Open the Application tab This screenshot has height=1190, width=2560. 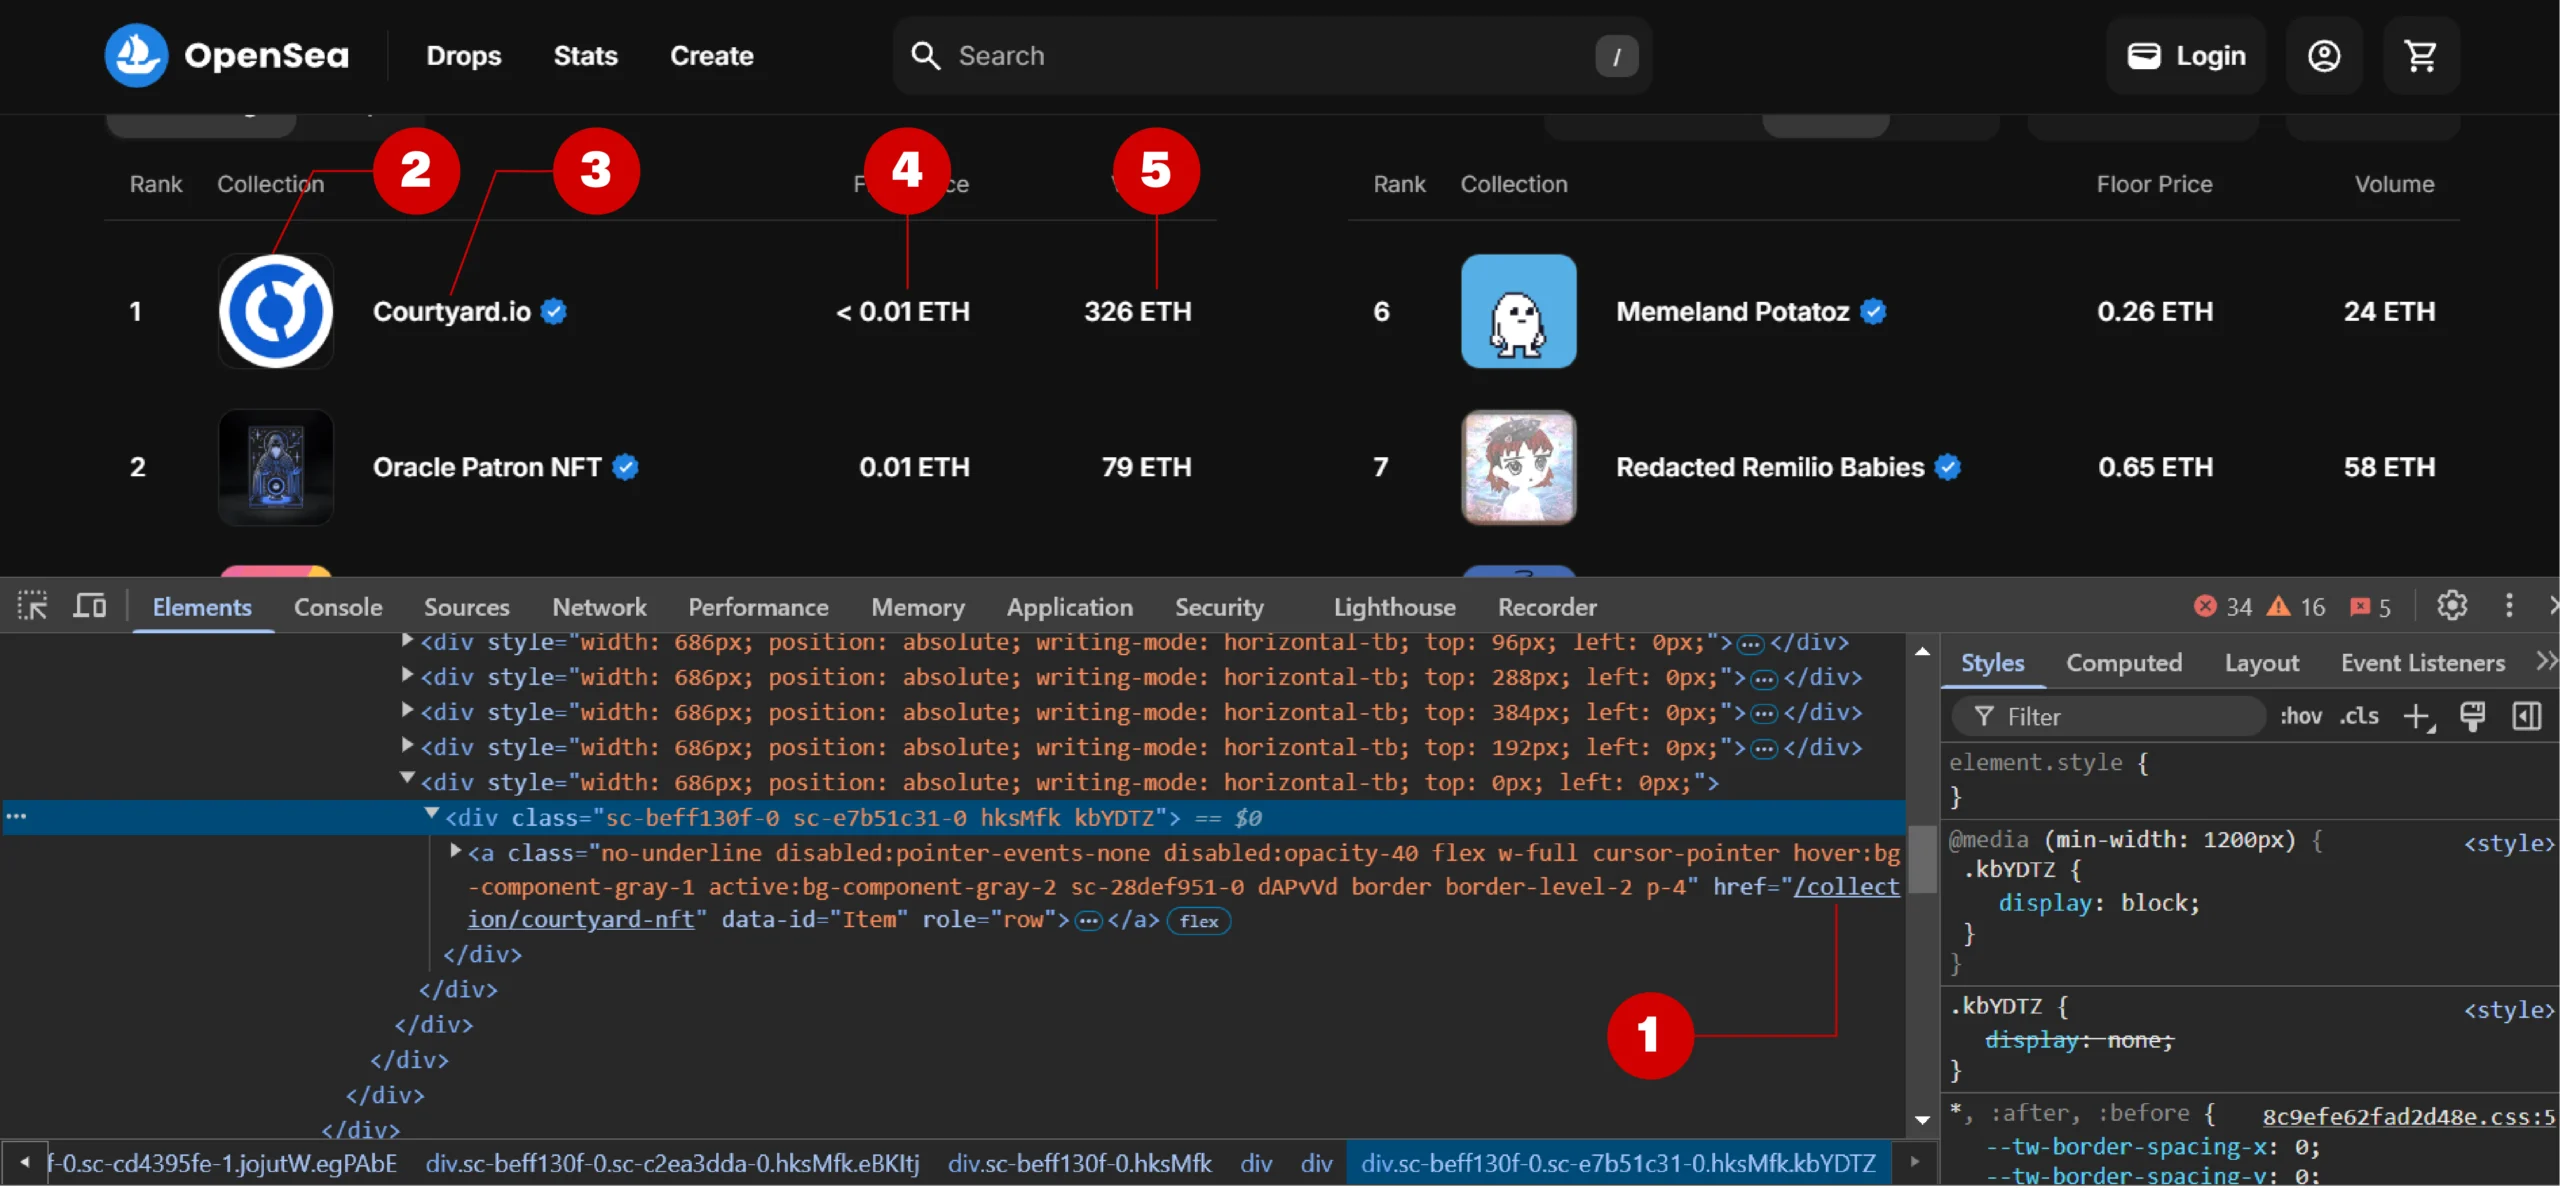(x=1069, y=607)
